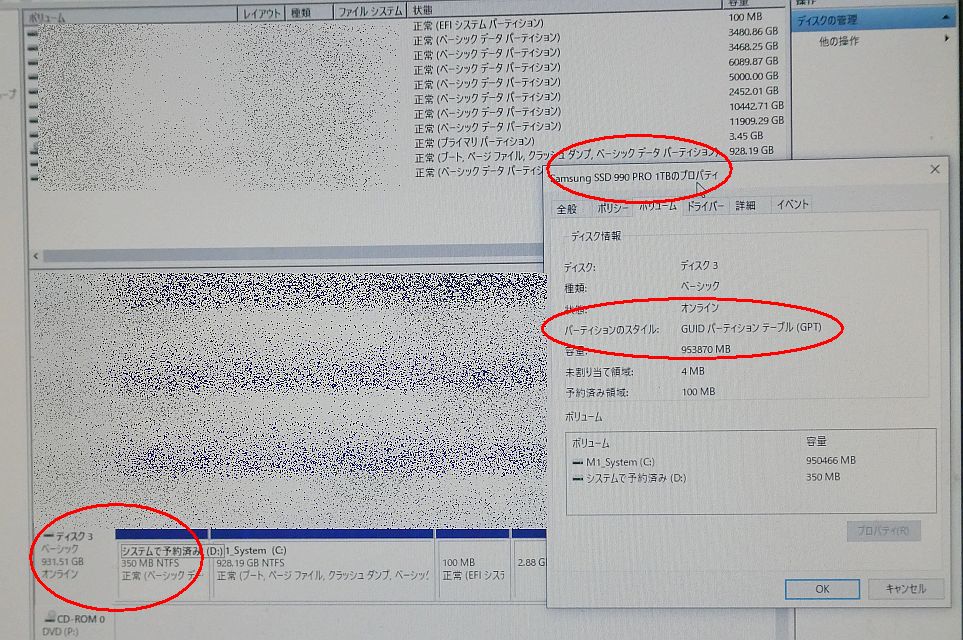
Task: Select the M1_System (C:) volume in dialog list
Action: tap(620, 461)
